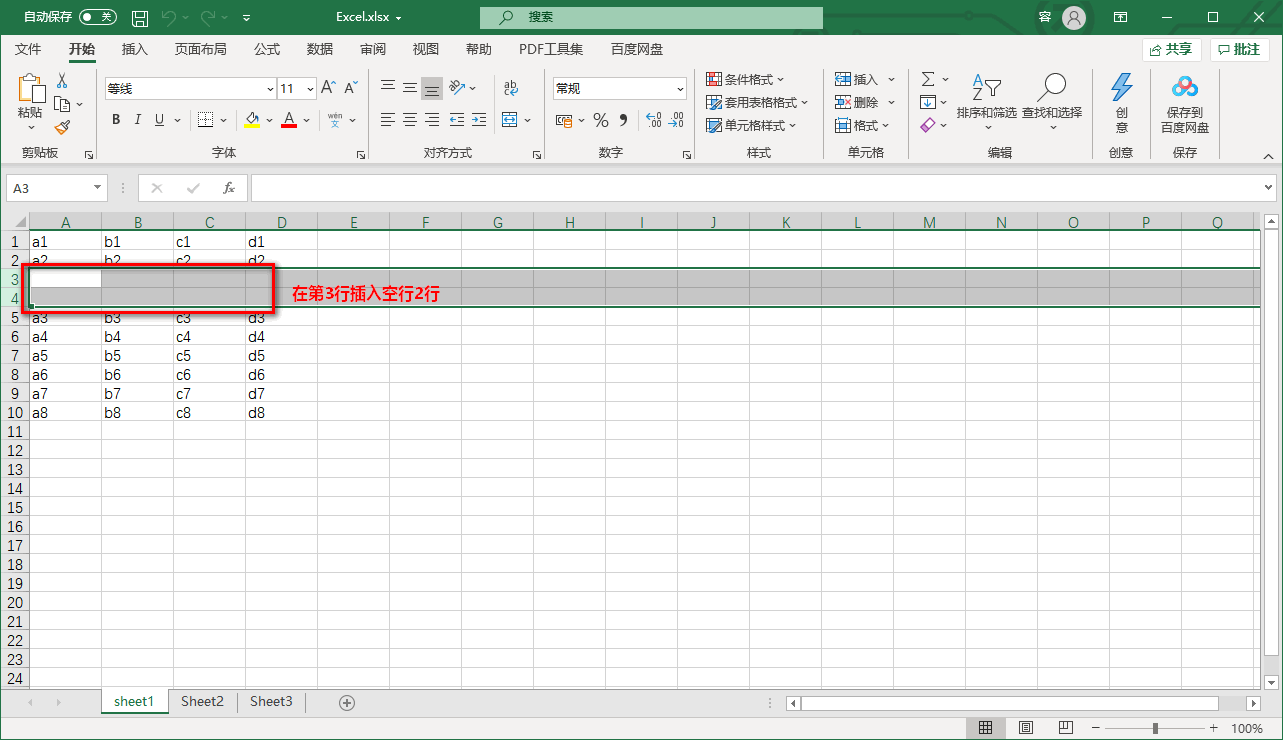Toggle the AutoSave switch

[x=97, y=17]
